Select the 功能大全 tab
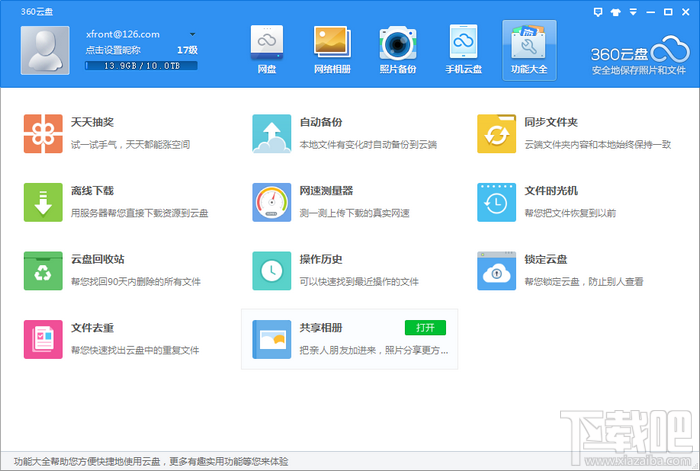This screenshot has width=700, height=471. 529,50
